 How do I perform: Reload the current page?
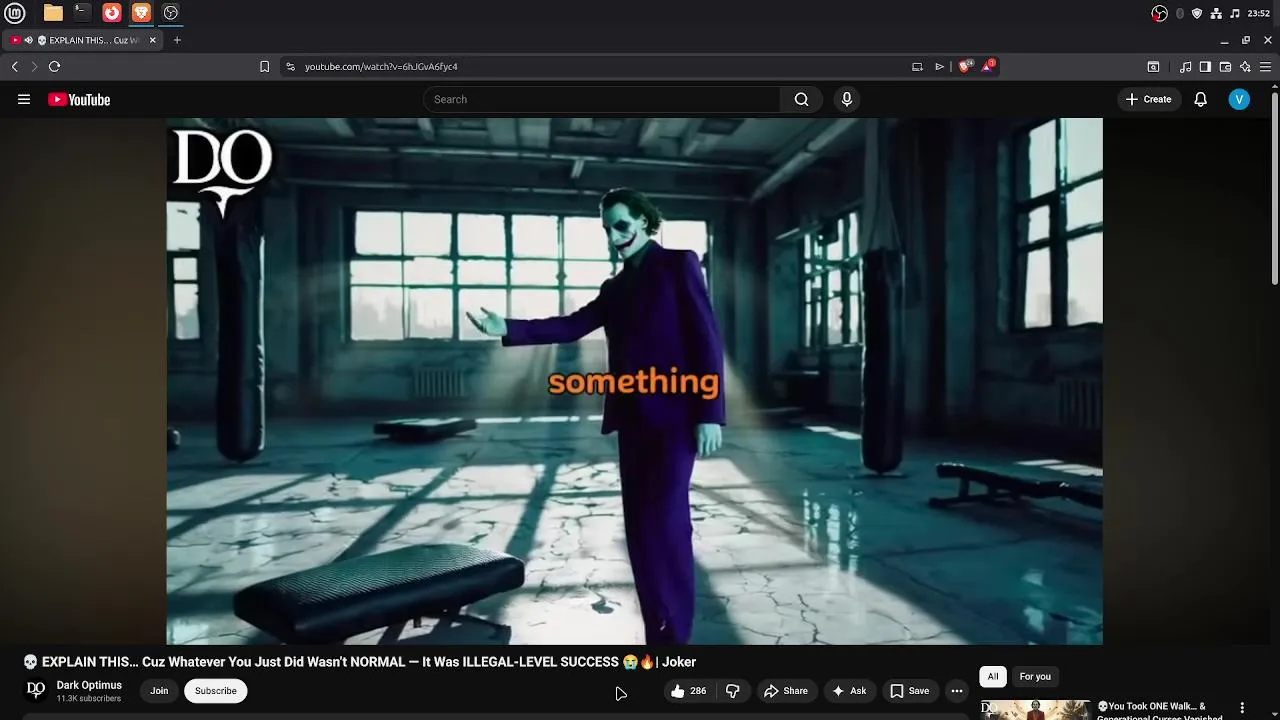[x=54, y=66]
